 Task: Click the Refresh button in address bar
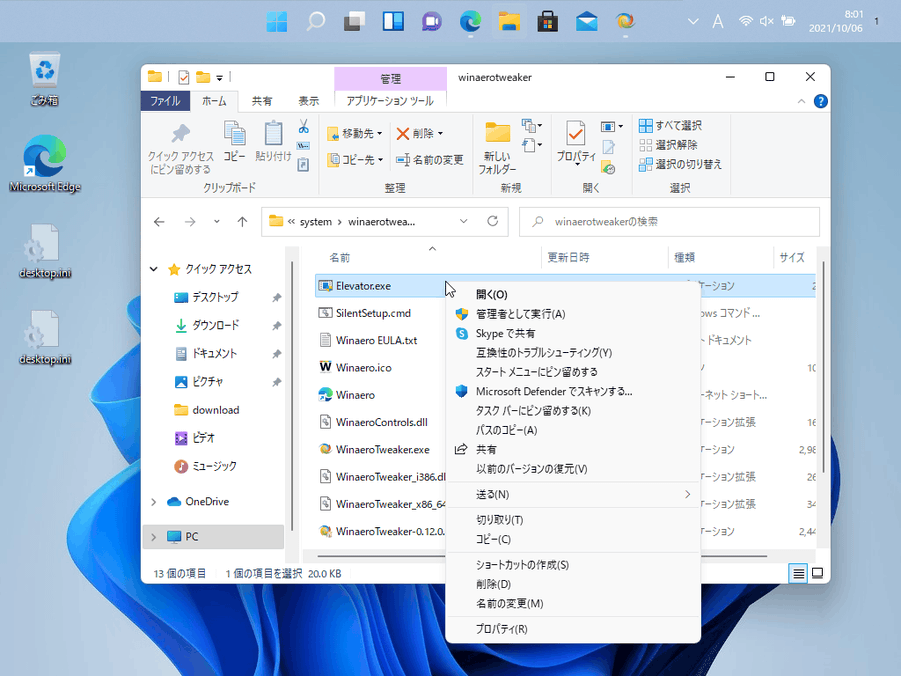click(x=492, y=221)
